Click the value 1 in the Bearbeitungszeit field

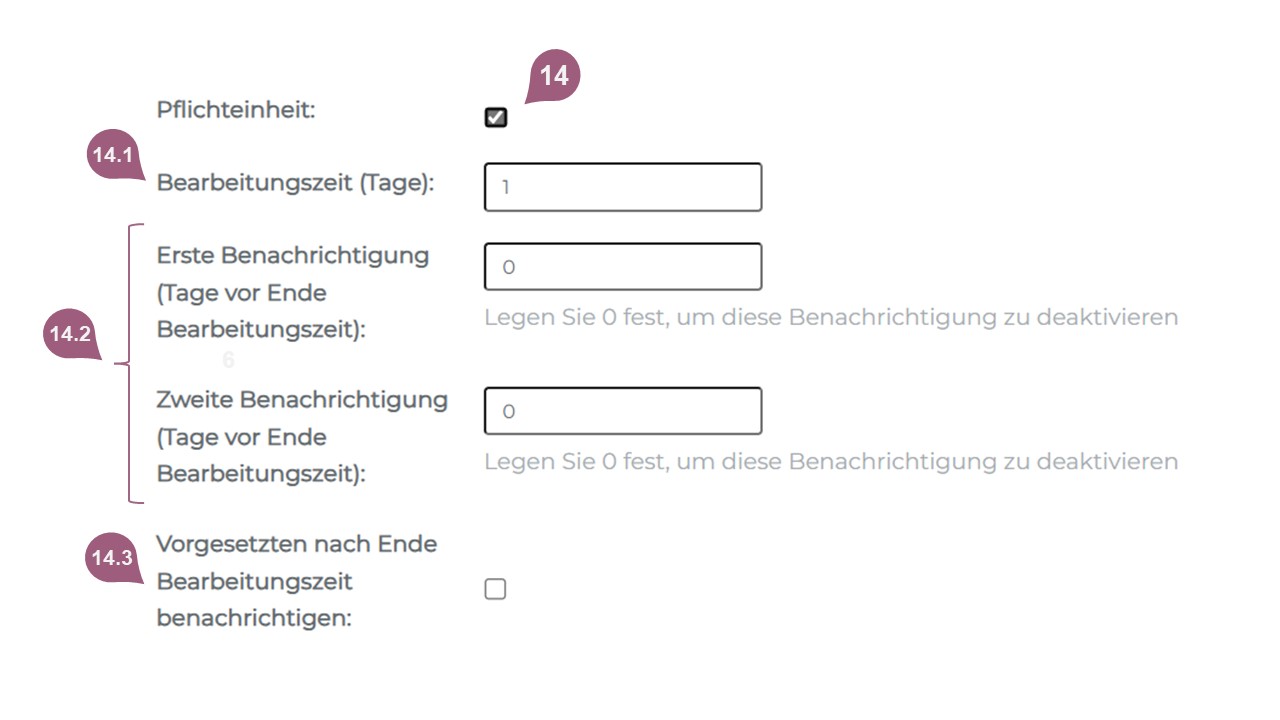point(506,187)
